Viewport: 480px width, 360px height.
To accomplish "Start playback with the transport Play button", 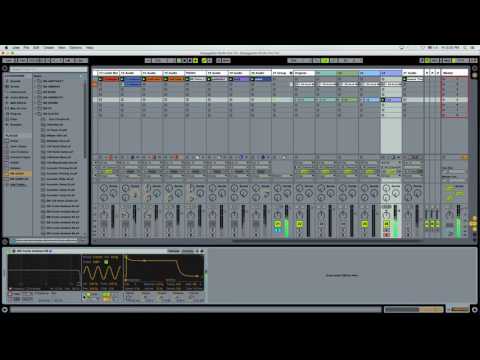I will (x=180, y=60).
